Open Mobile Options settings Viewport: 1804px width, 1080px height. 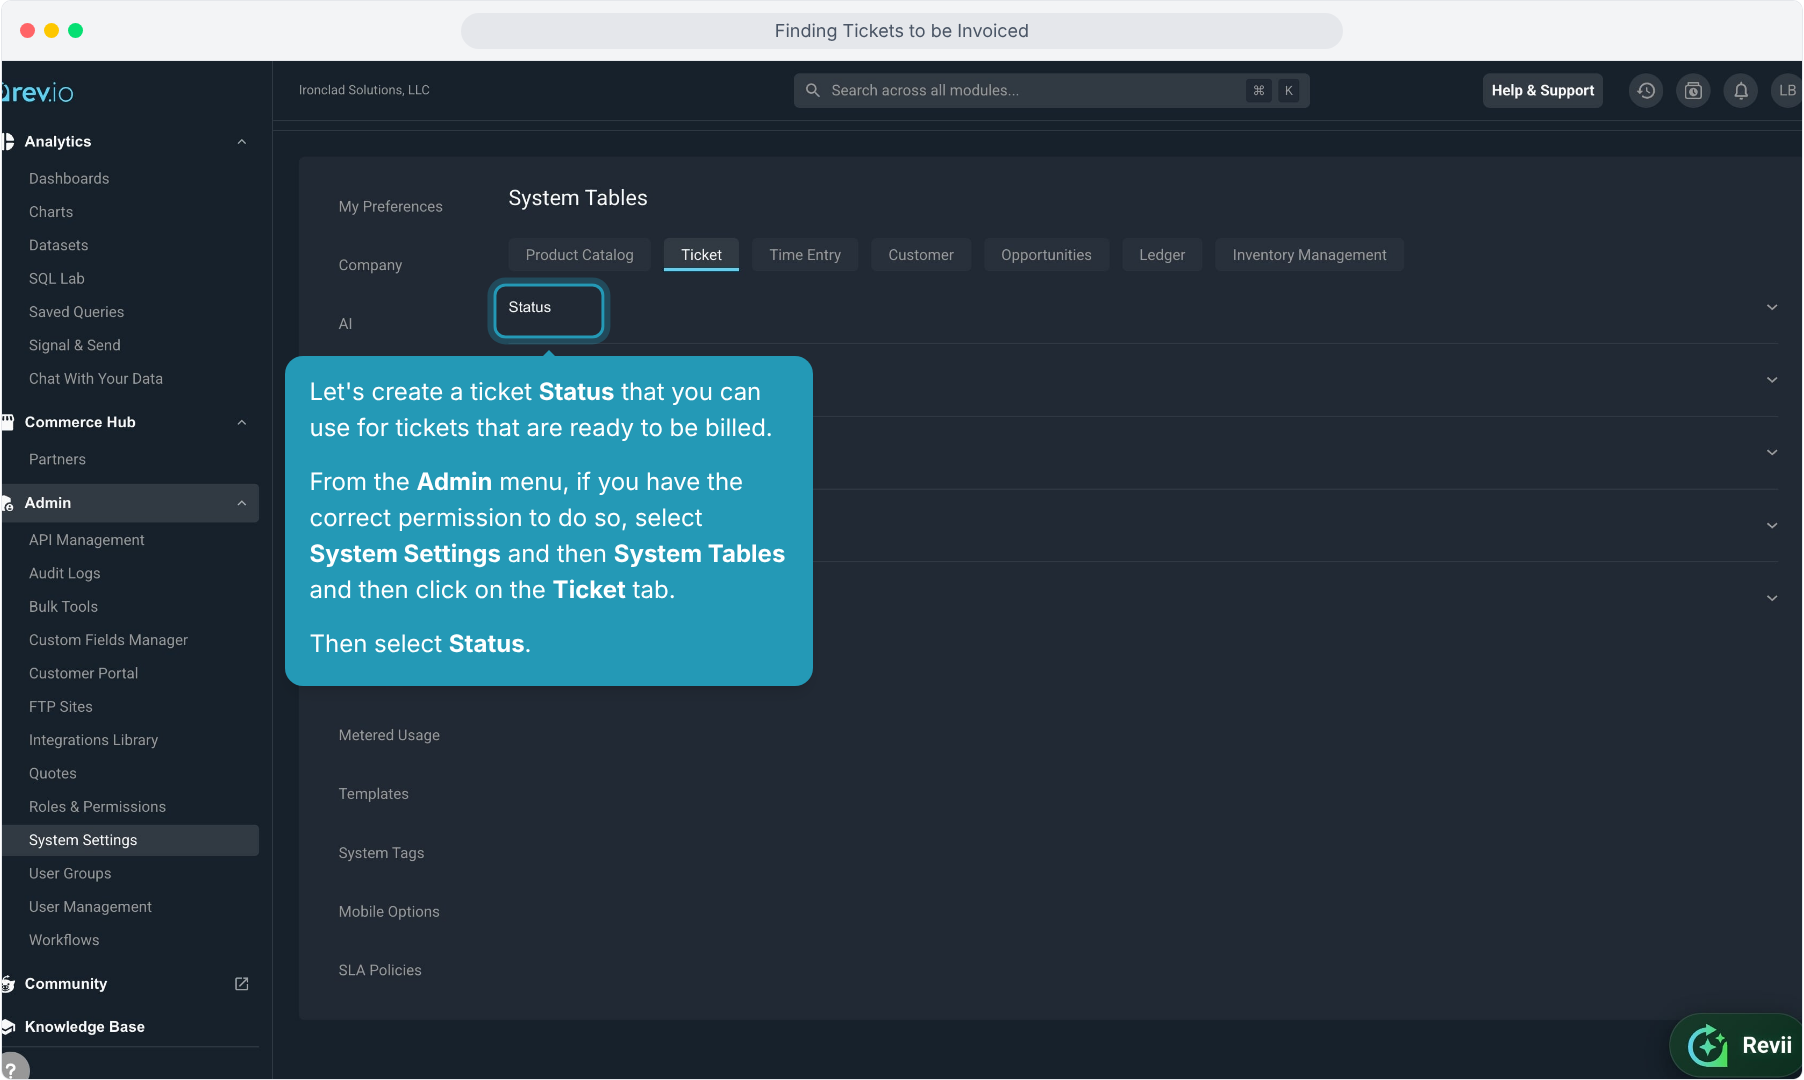(x=389, y=912)
